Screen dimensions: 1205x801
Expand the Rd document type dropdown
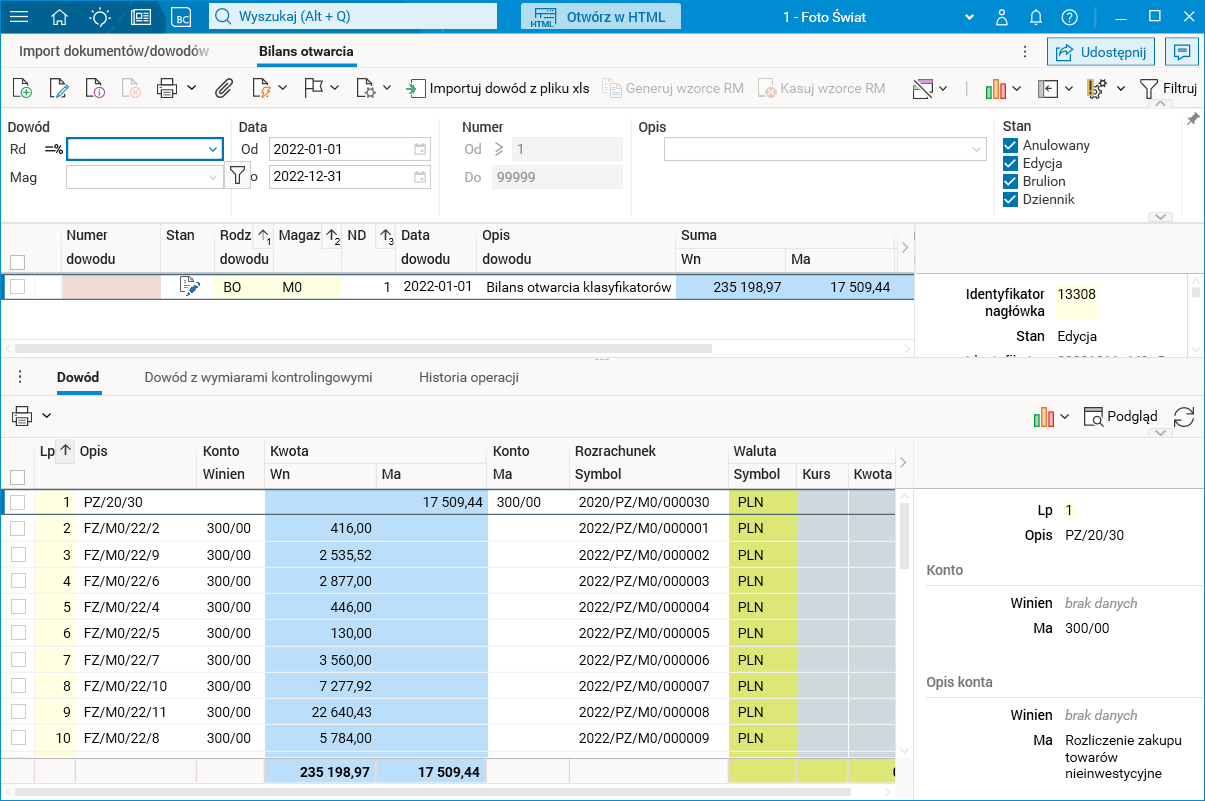[x=212, y=149]
